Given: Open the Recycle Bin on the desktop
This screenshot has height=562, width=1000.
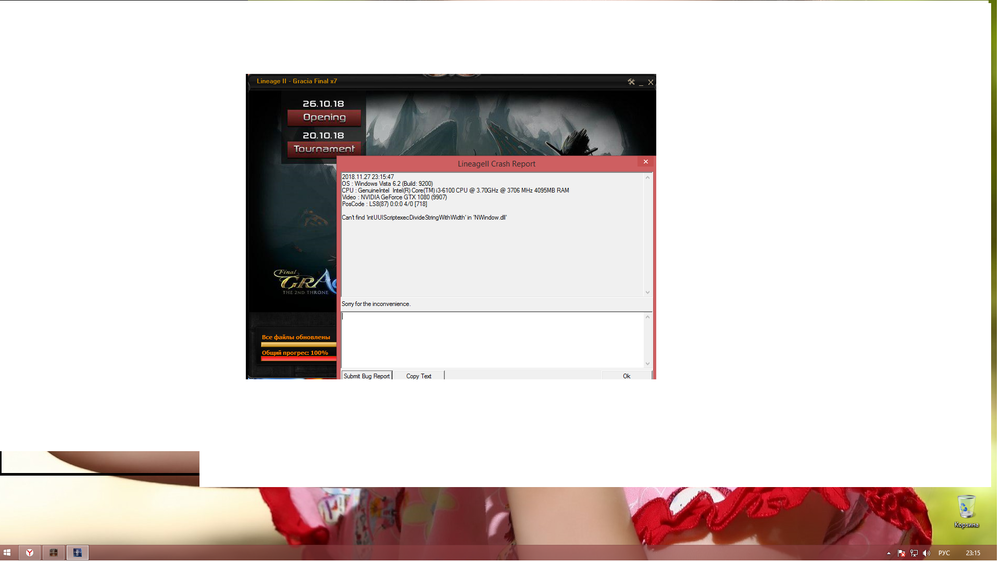Looking at the screenshot, I should click(966, 511).
